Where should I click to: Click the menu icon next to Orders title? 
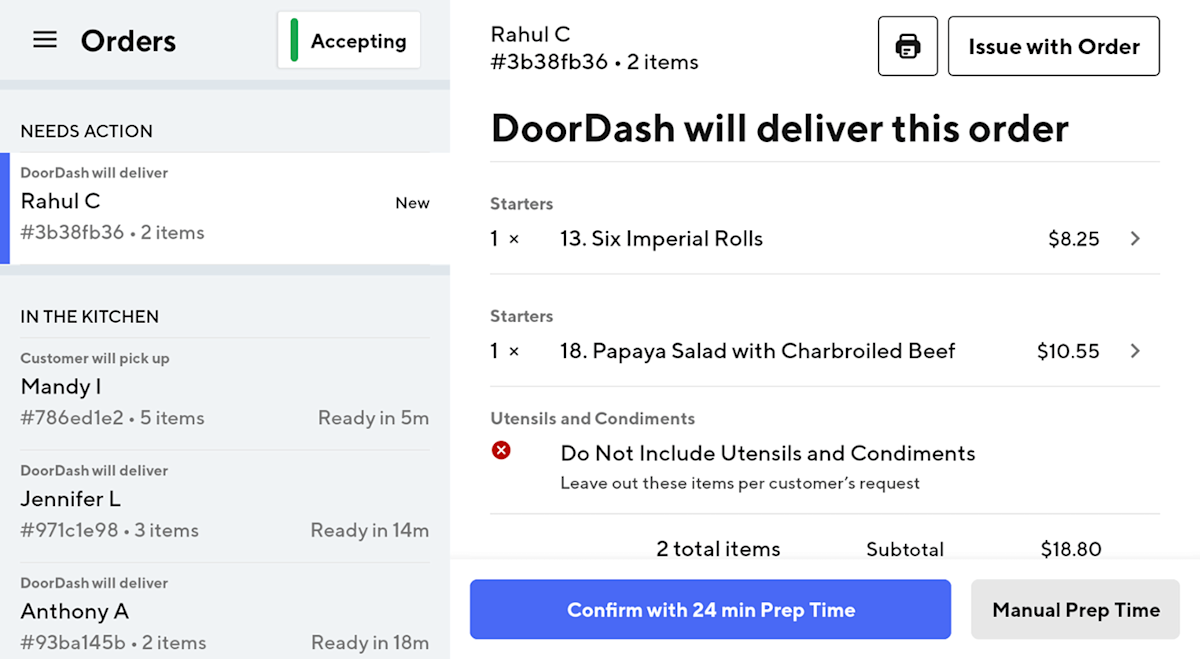pos(44,39)
